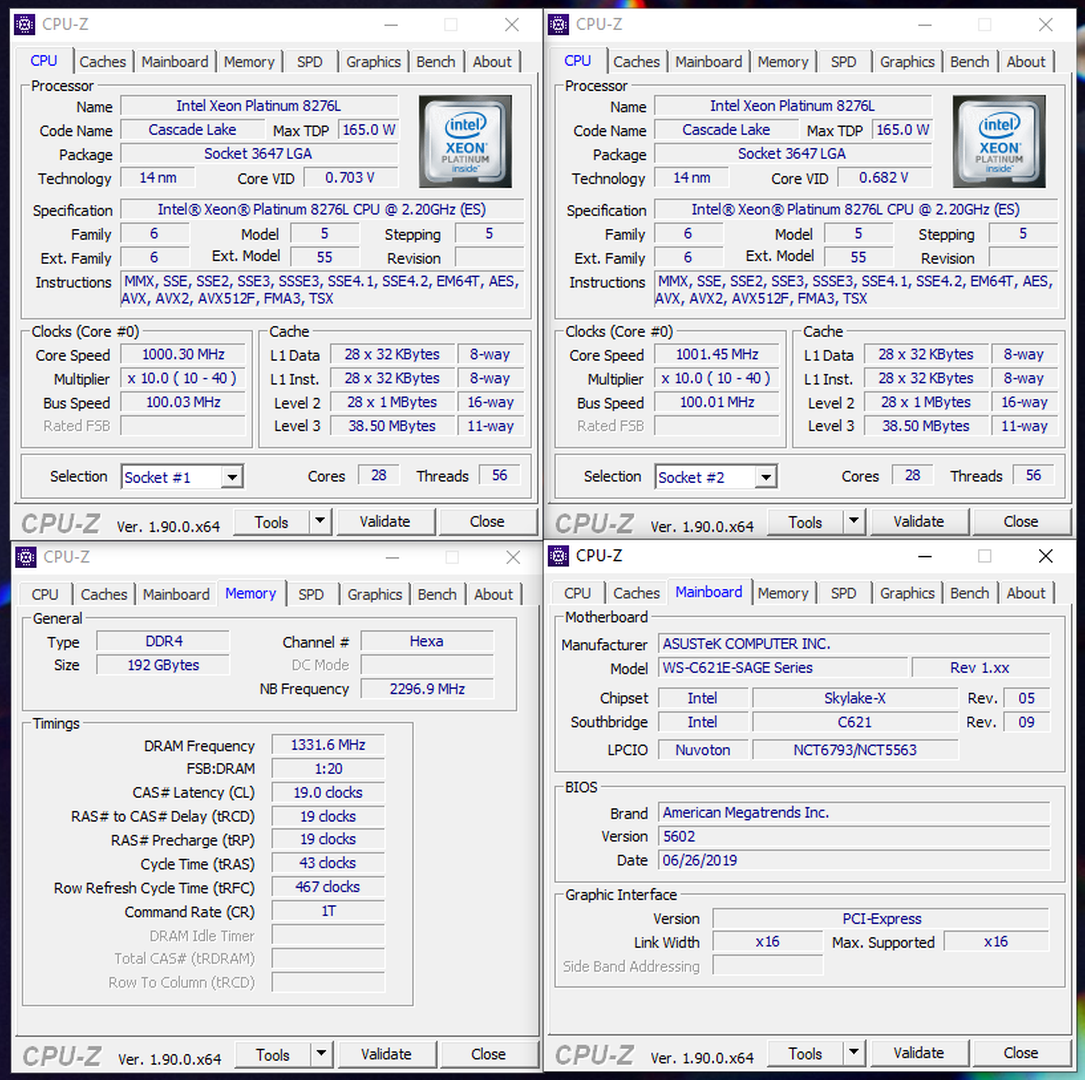Open Caches tab in Mainboard window

pos(637,593)
